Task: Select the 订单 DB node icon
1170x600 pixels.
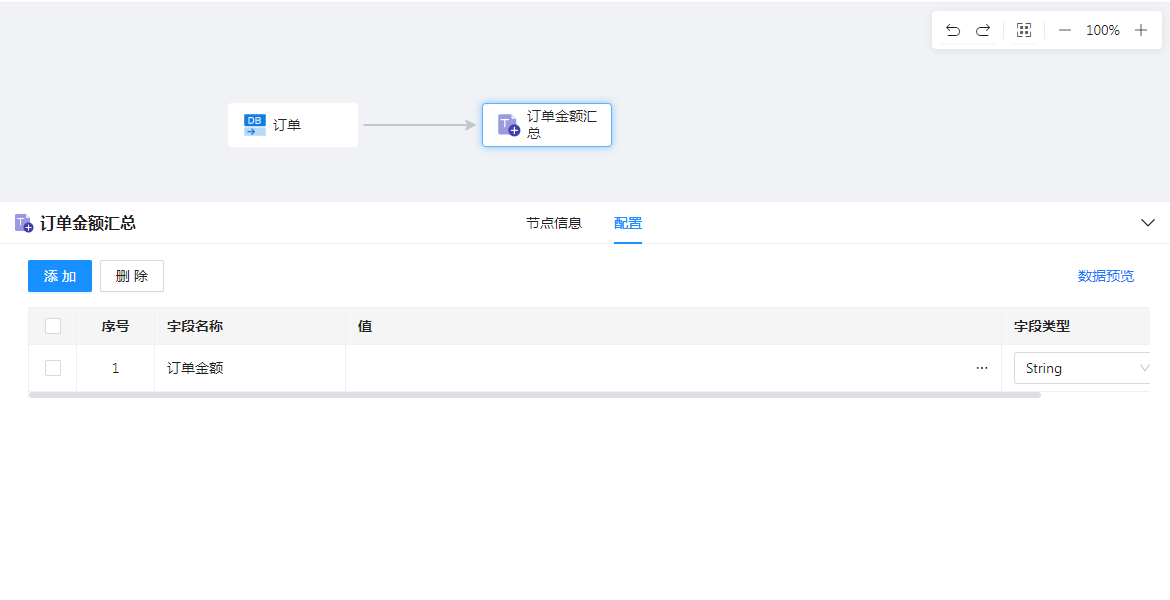Action: [255, 125]
